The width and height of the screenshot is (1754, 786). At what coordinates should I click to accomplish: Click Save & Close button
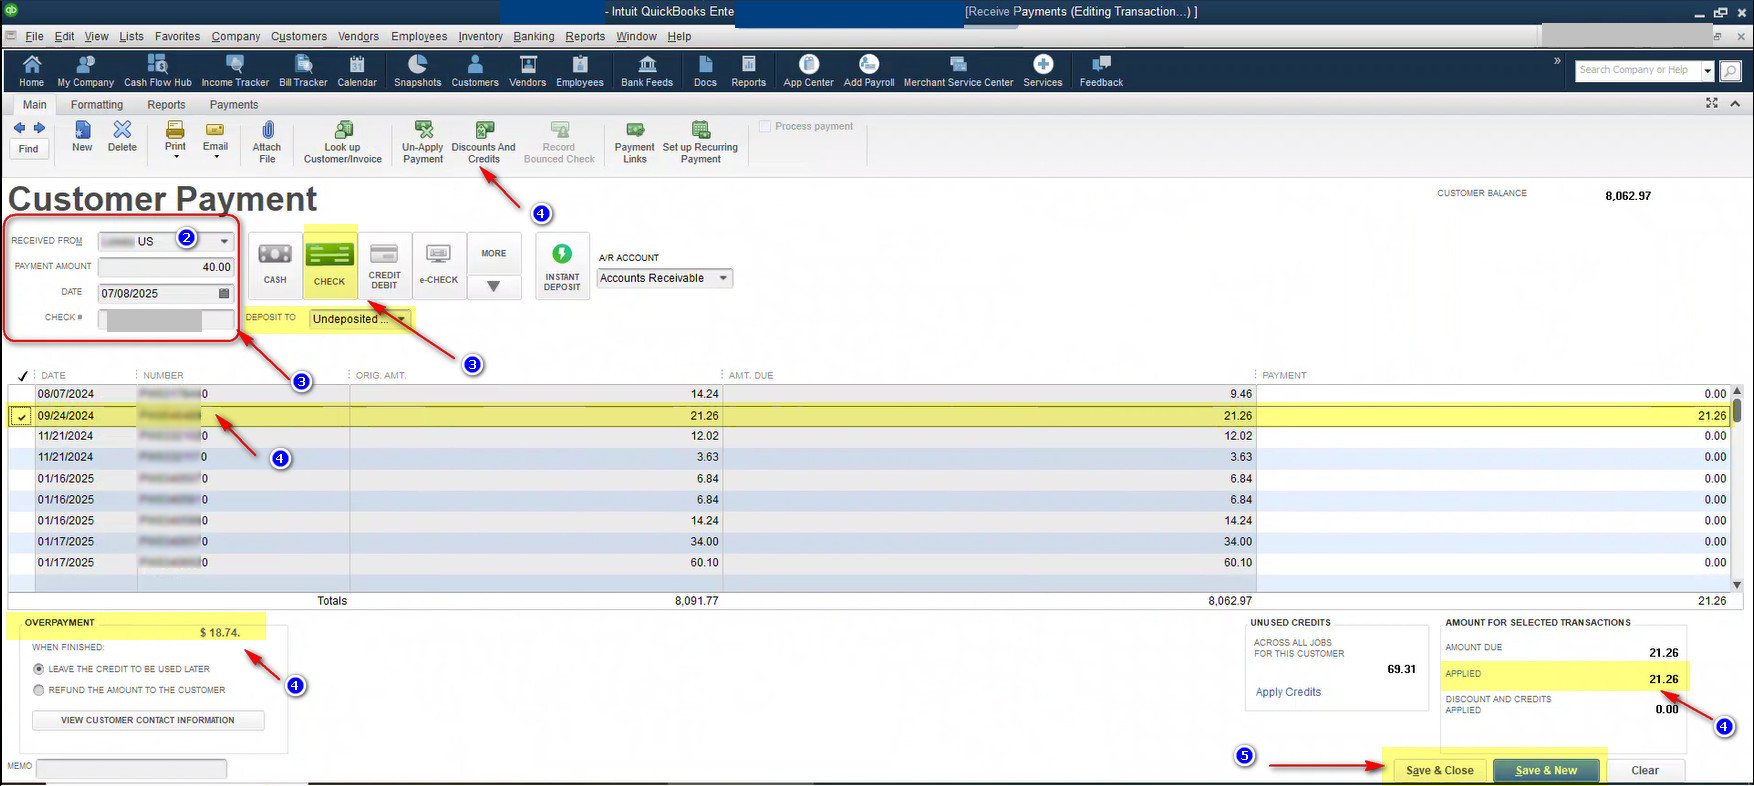[1439, 770]
